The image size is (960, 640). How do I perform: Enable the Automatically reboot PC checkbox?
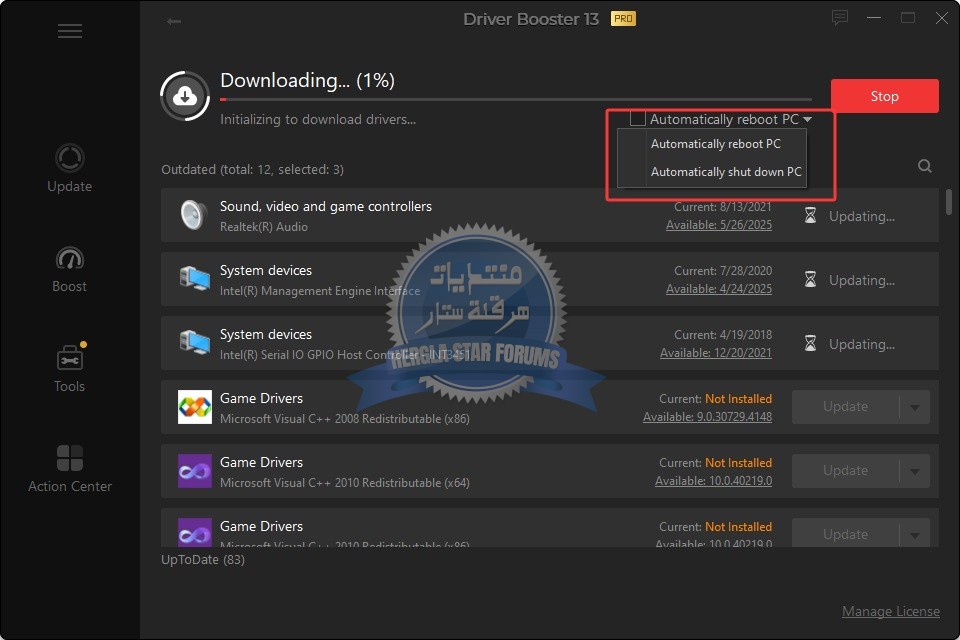point(637,119)
